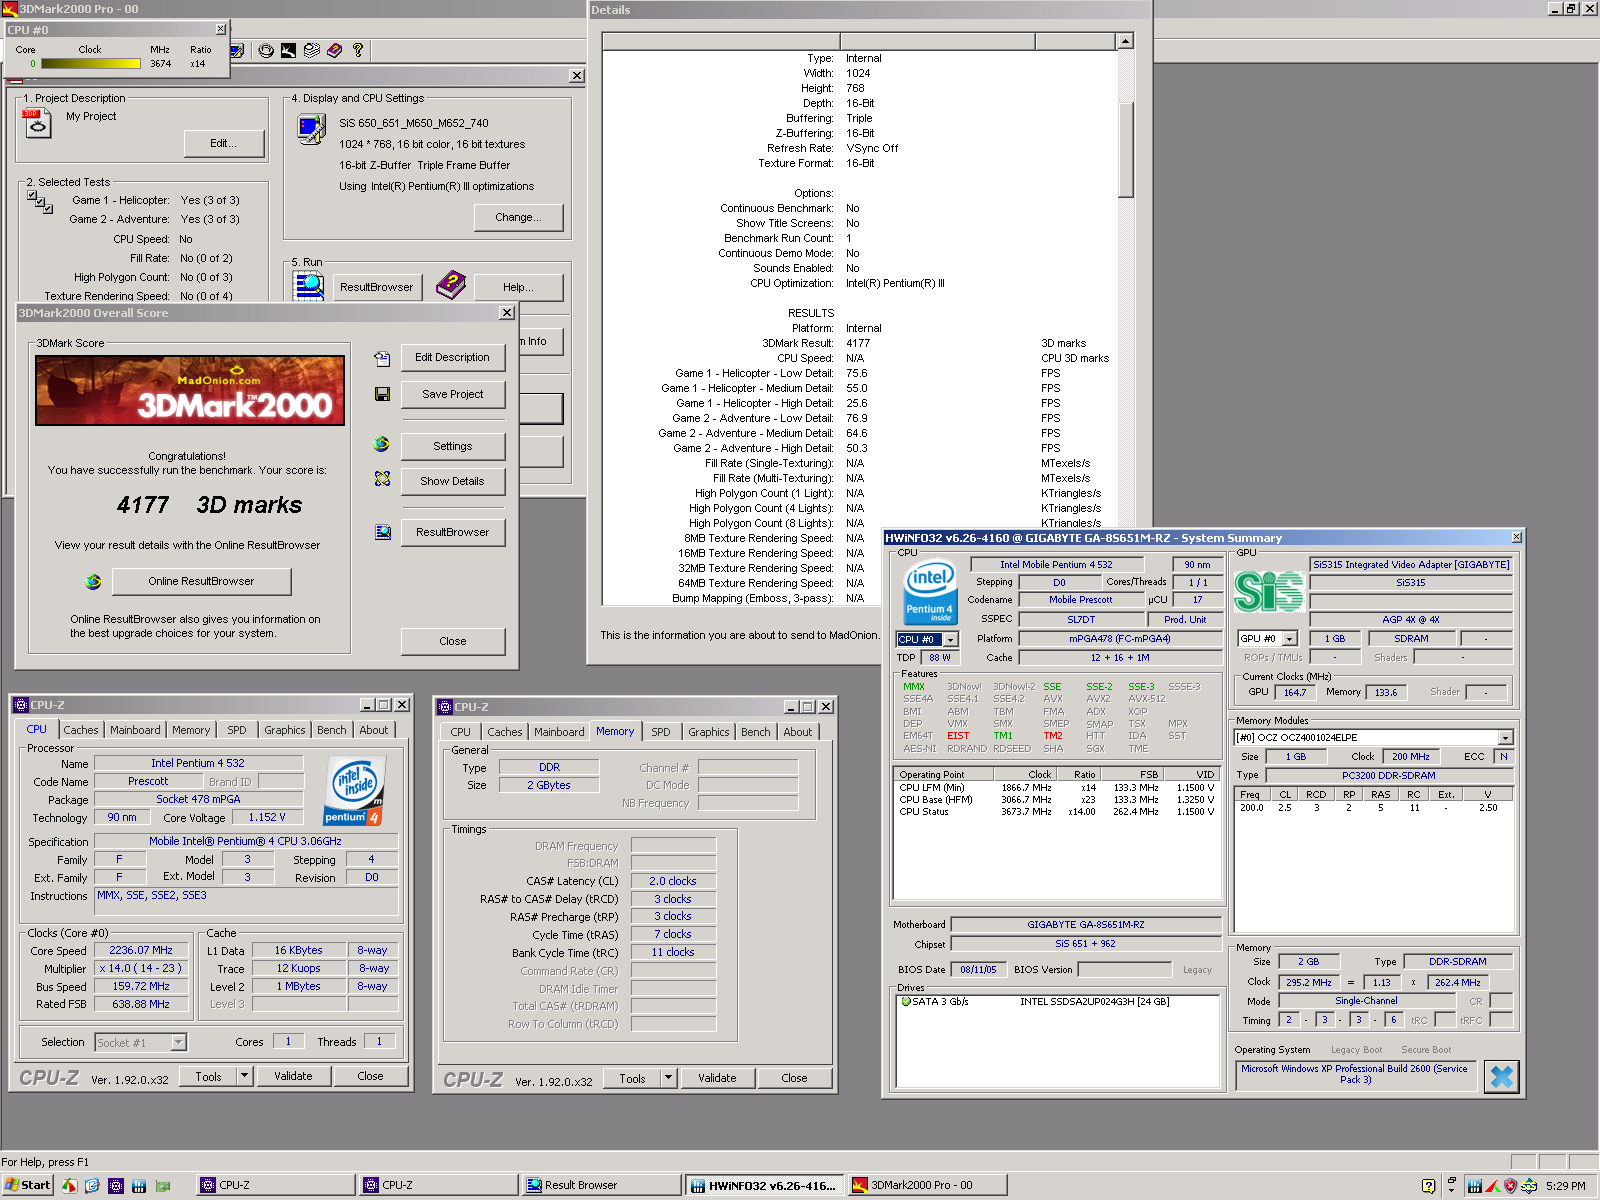Click the globe icon next to Online ResultBrowser

[x=93, y=581]
